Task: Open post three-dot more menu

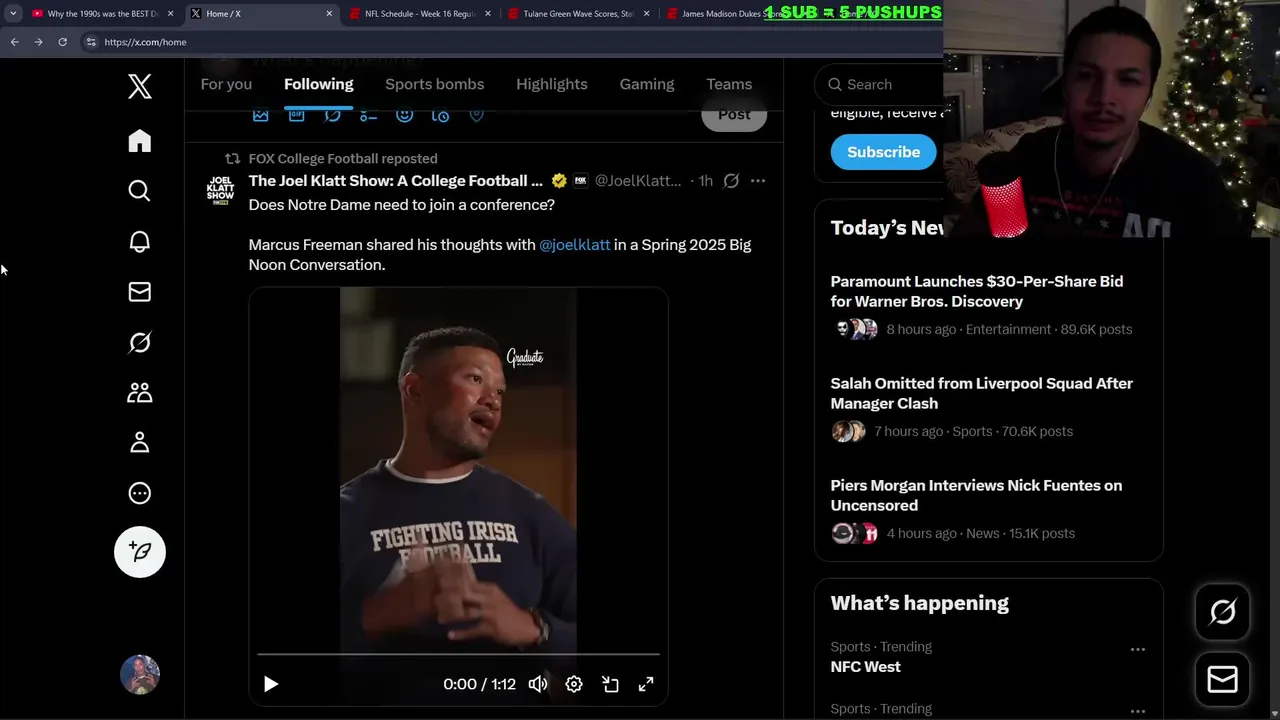Action: click(x=758, y=181)
